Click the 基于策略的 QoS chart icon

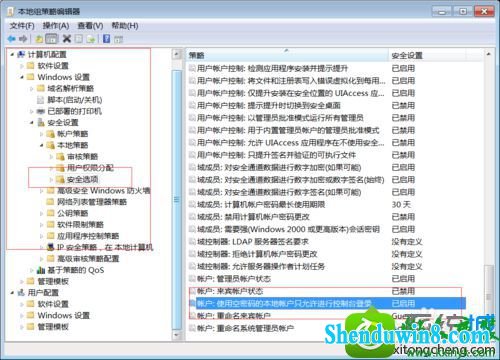tap(41, 270)
